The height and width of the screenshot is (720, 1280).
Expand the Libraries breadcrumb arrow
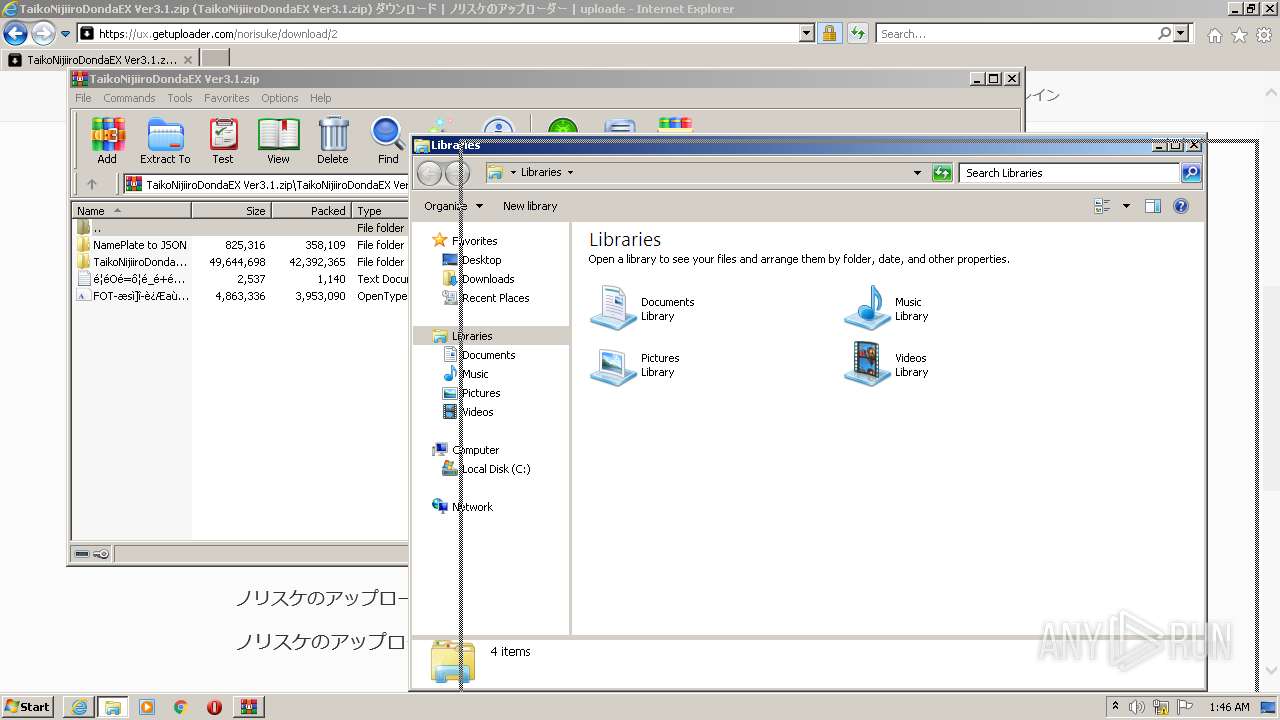pos(570,173)
